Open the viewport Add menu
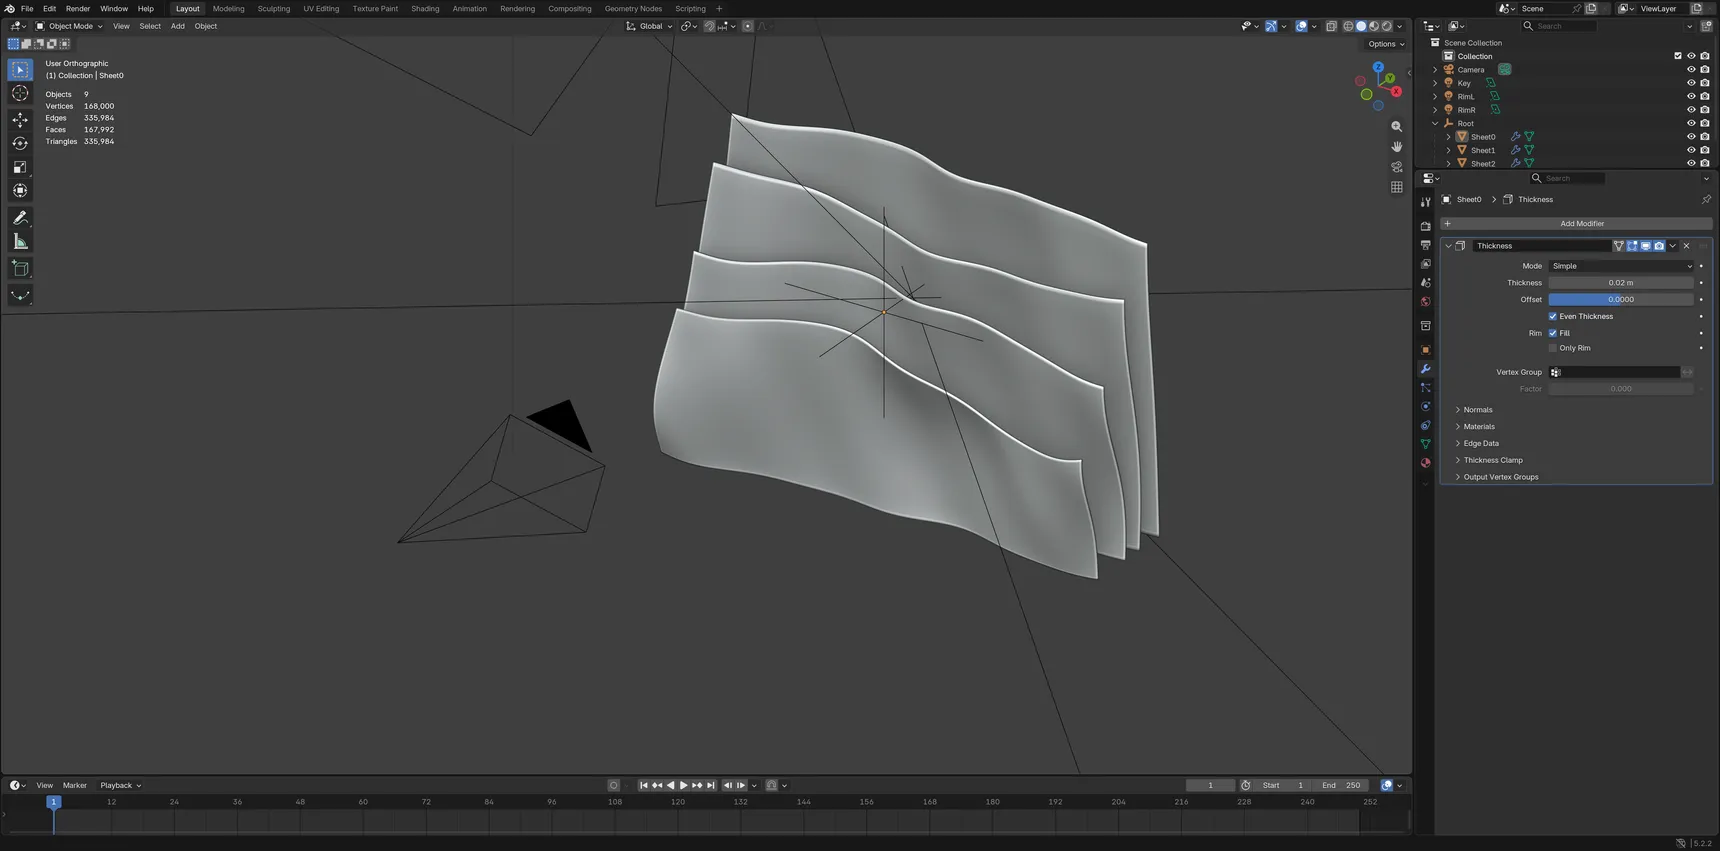This screenshot has width=1720, height=851. 177,26
